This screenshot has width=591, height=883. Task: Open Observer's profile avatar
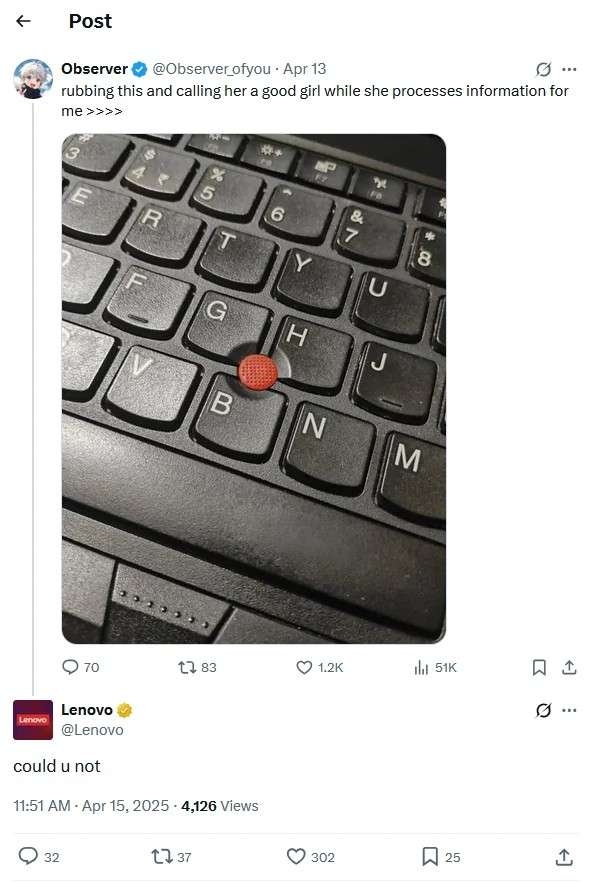pyautogui.click(x=33, y=79)
